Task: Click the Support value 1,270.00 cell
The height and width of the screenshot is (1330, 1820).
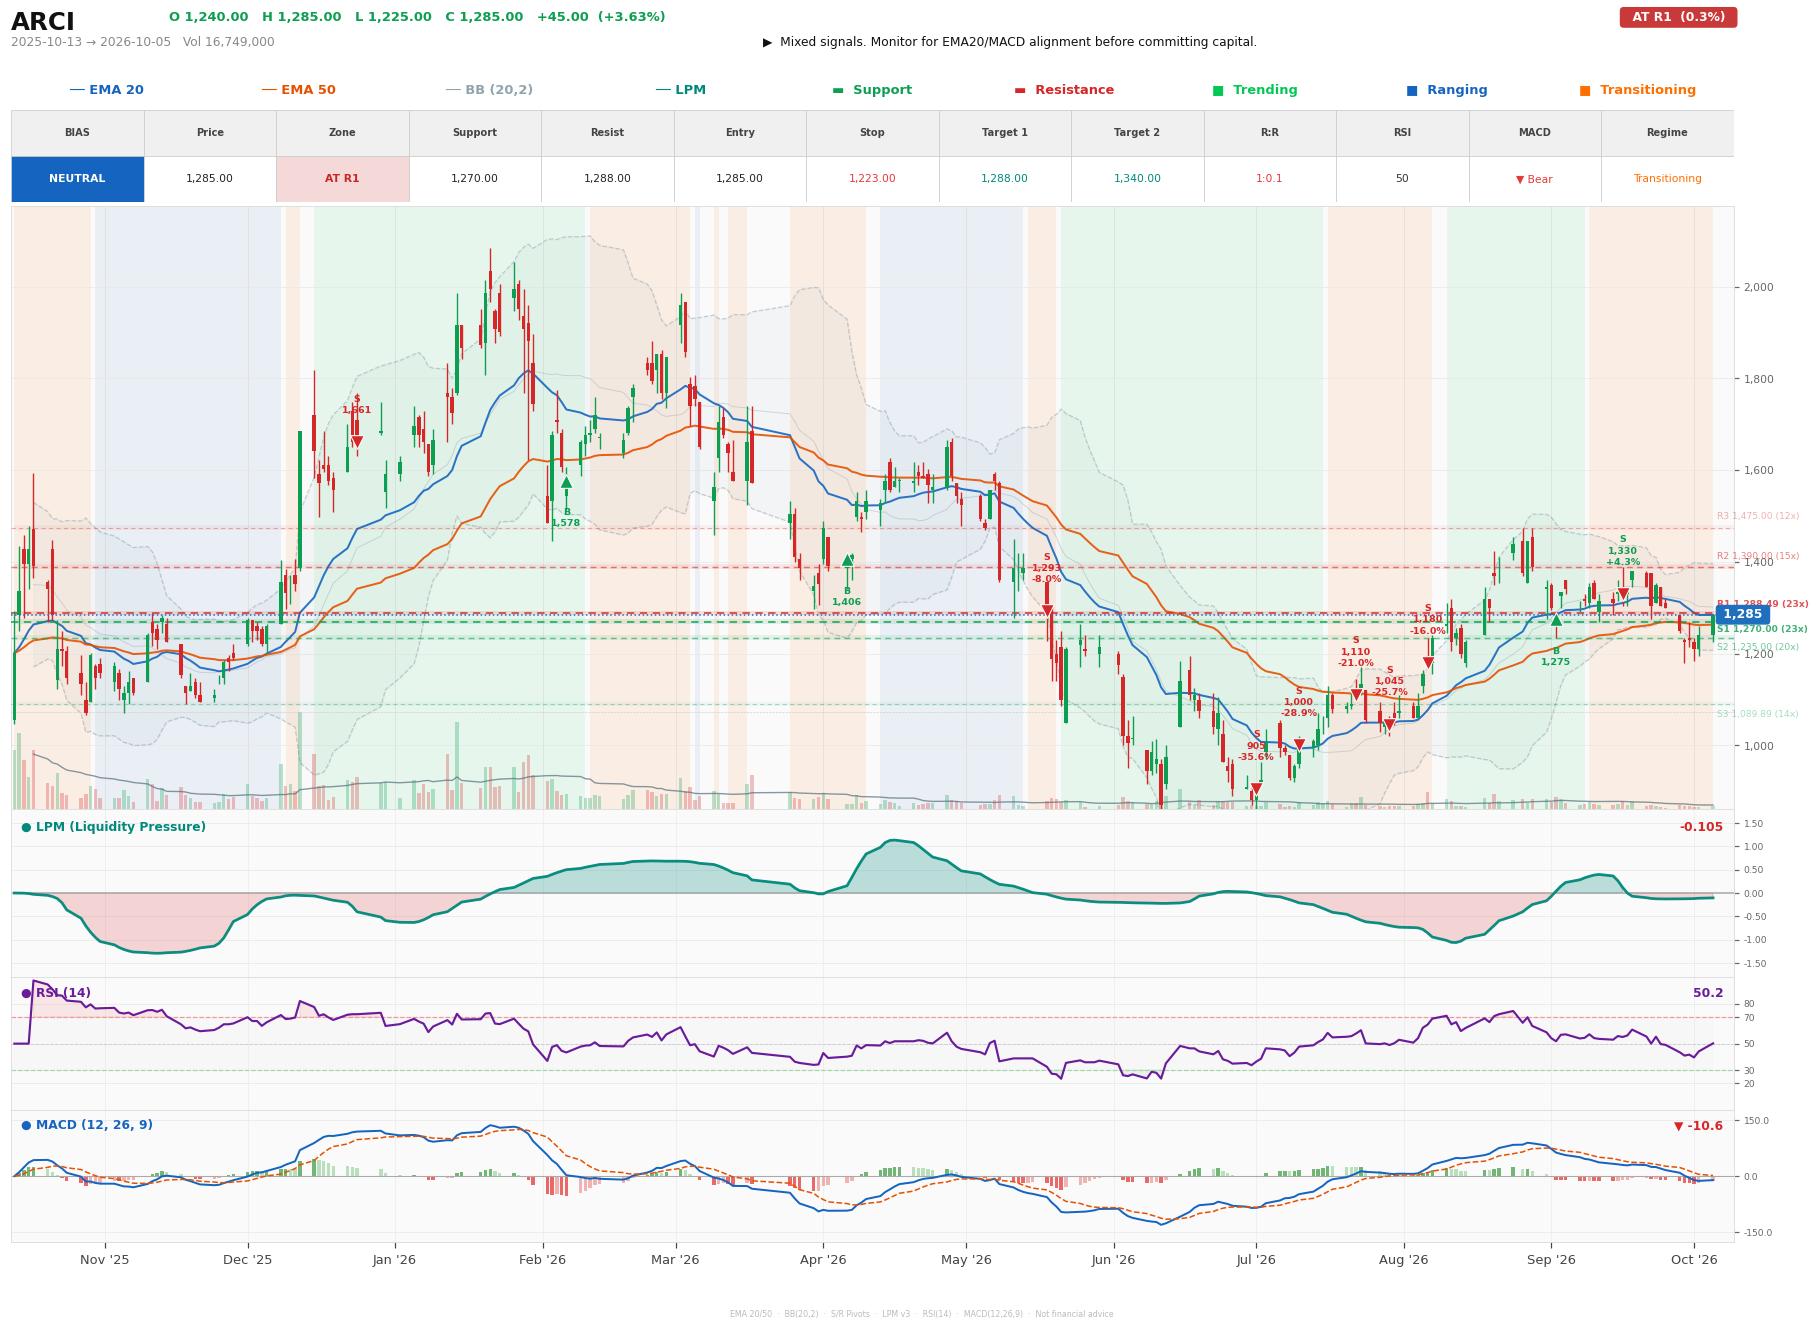Action: pyautogui.click(x=475, y=179)
